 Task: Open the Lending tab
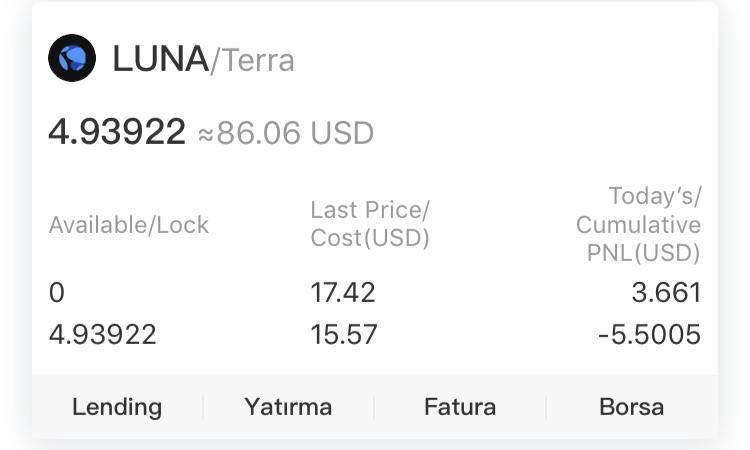(117, 407)
